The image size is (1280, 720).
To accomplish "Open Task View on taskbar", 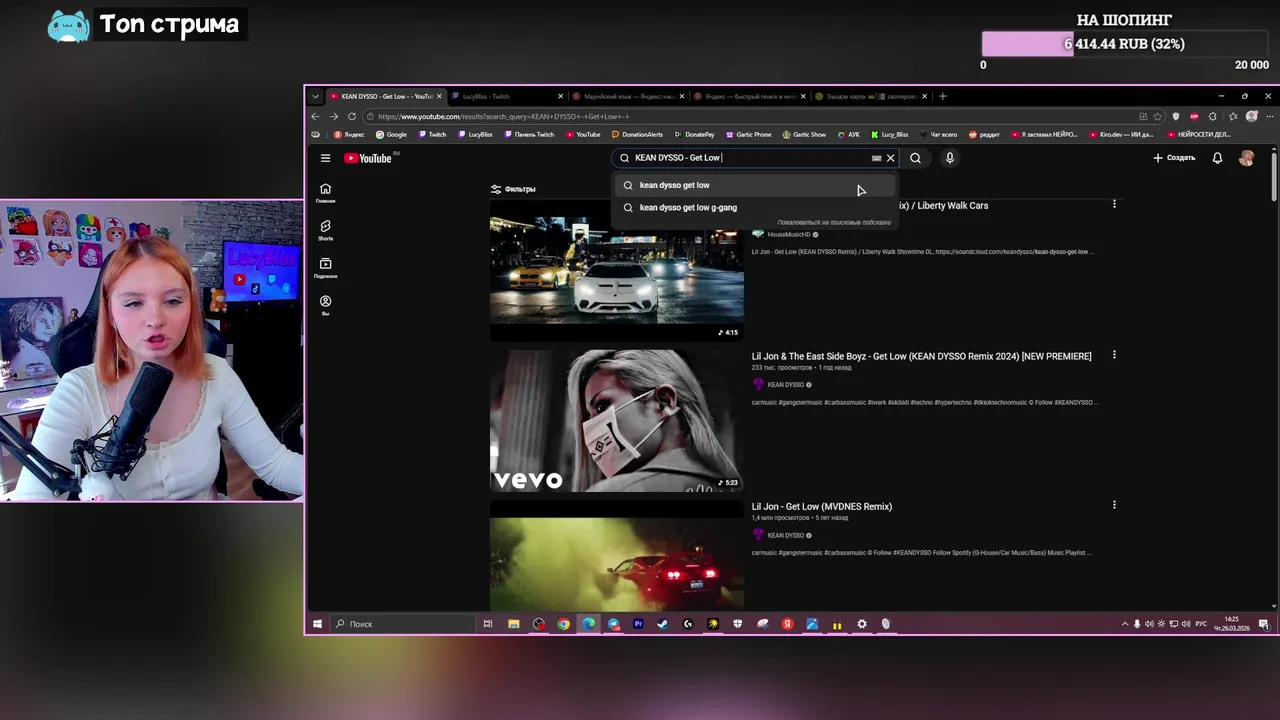I will (x=488, y=624).
